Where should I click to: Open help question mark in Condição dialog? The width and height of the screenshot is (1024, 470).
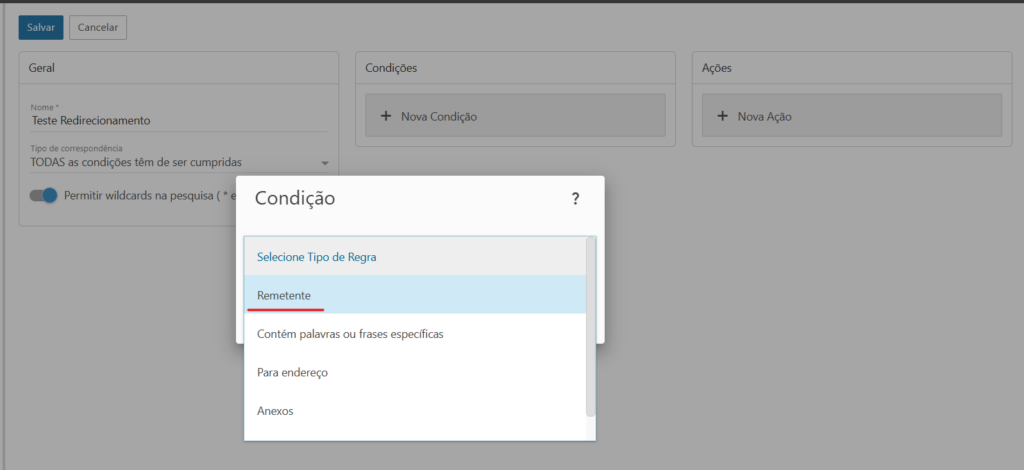coord(575,199)
